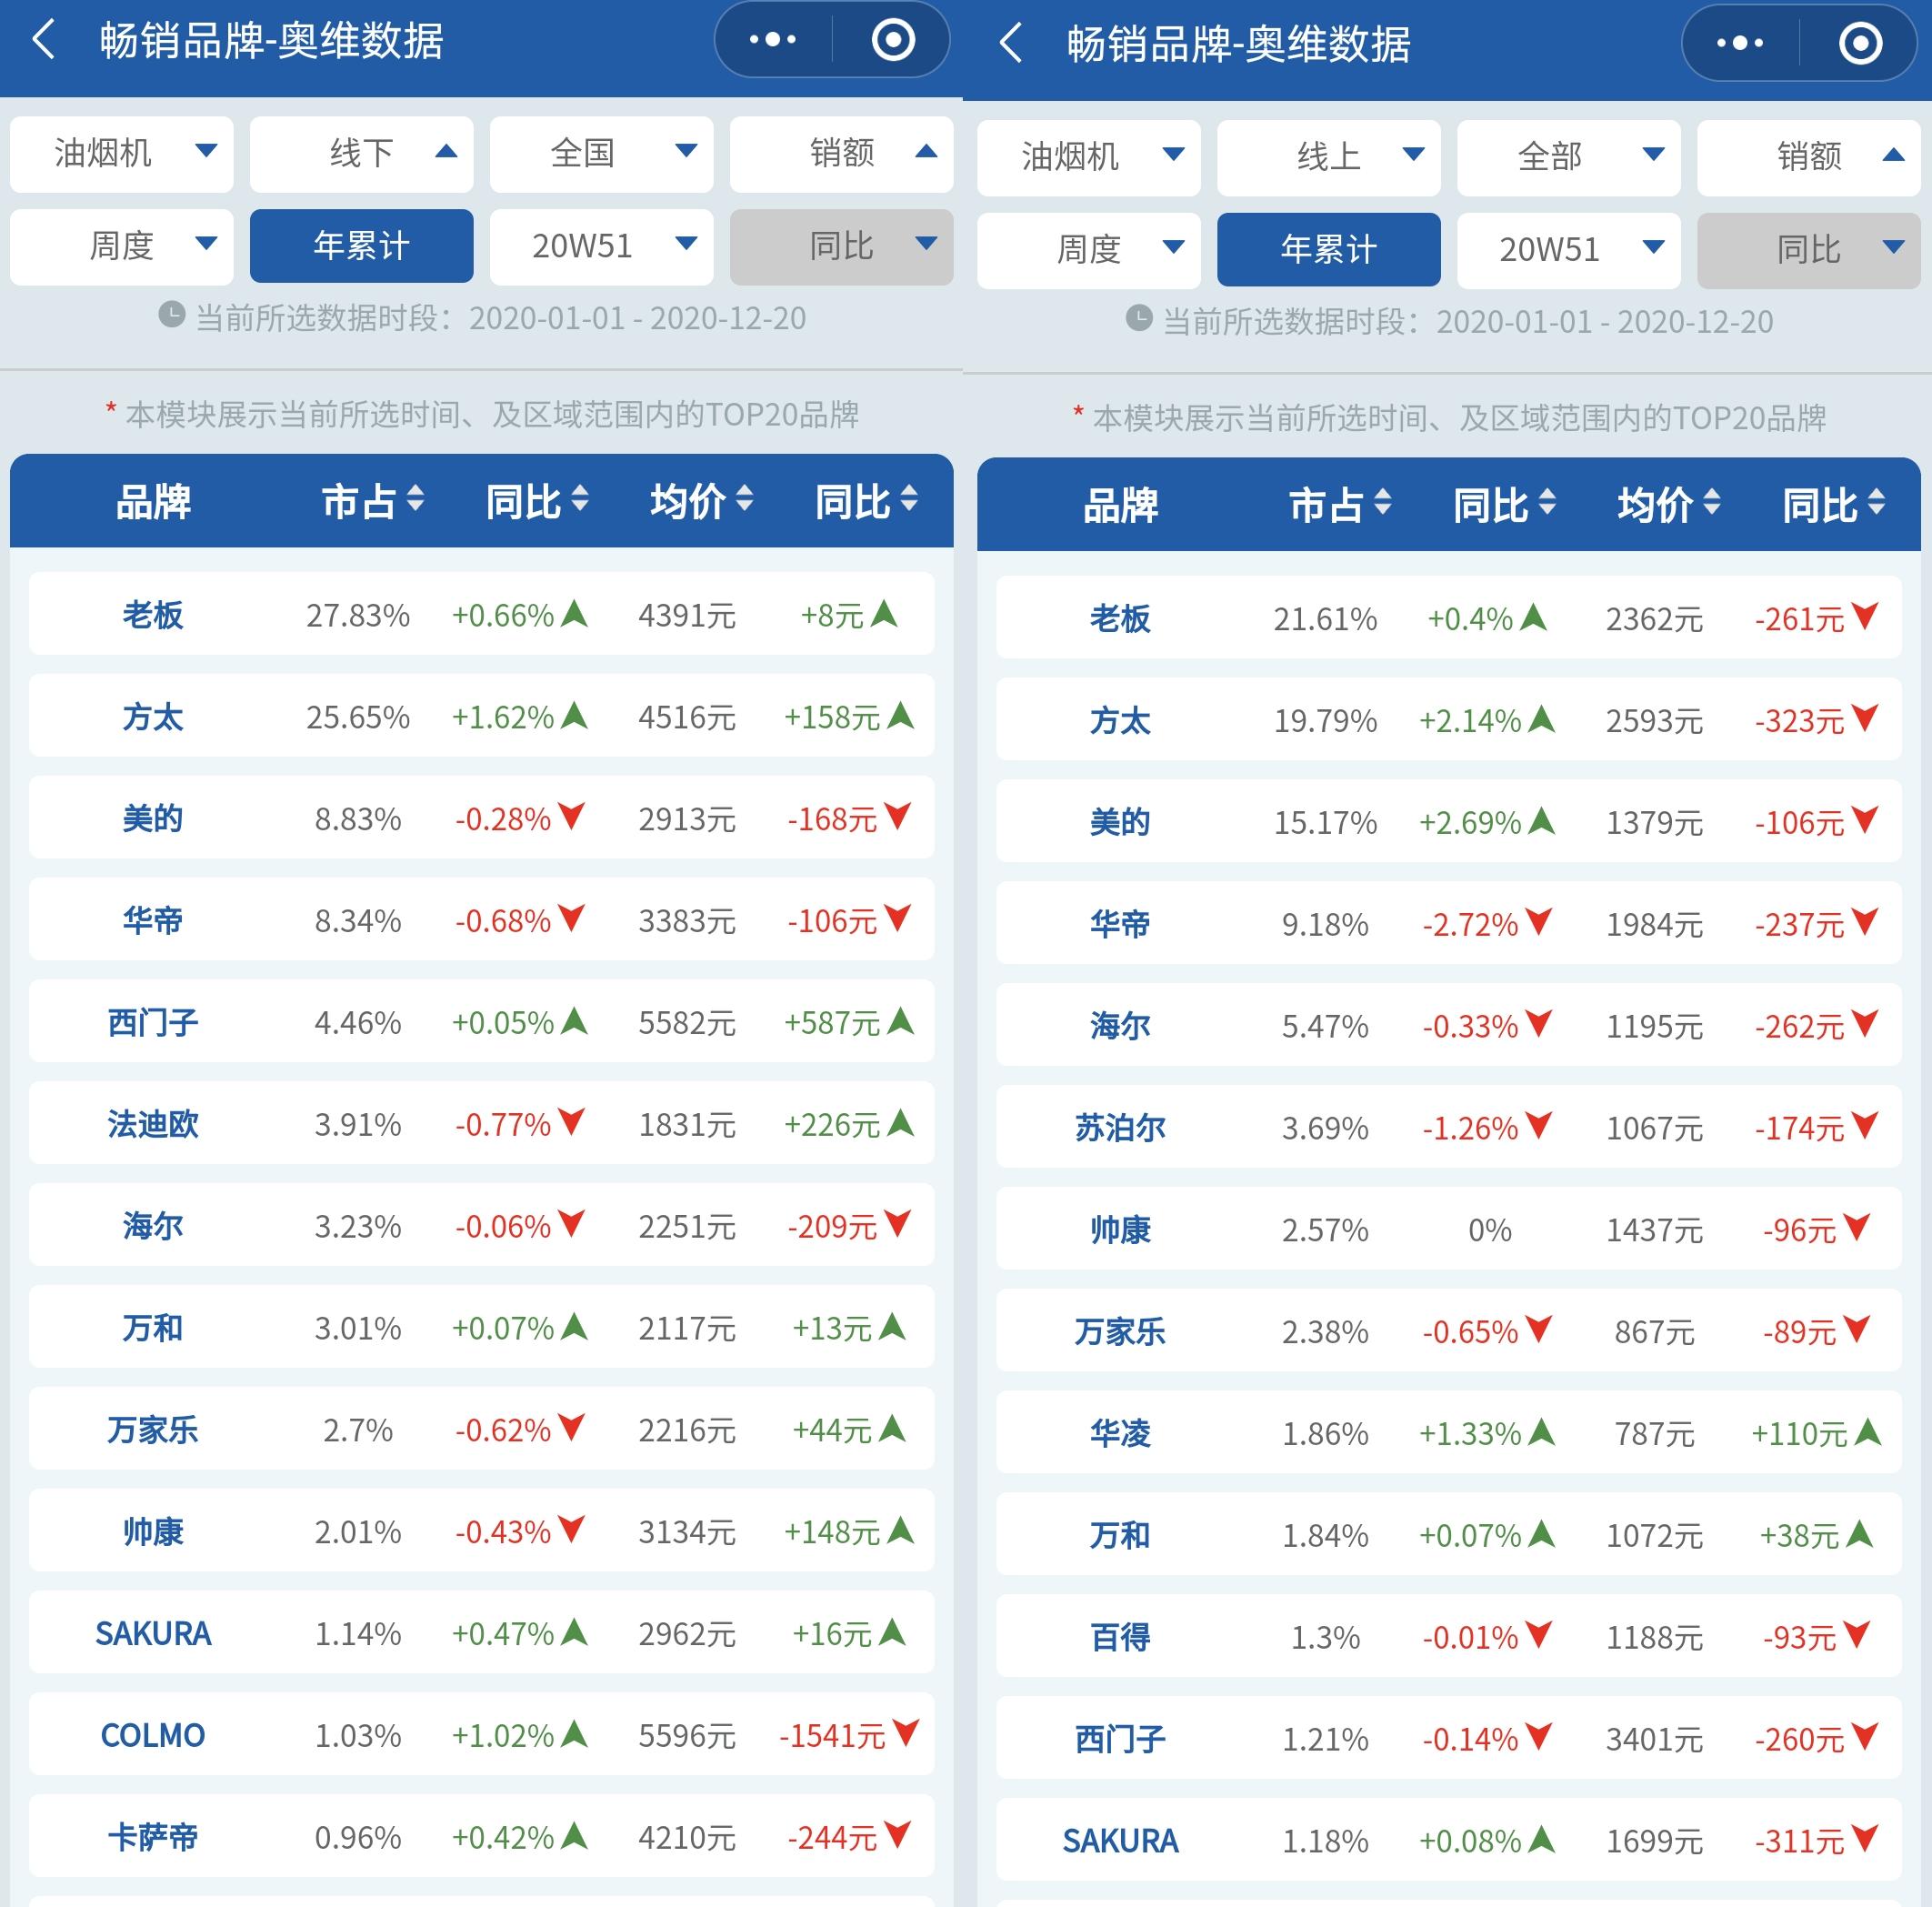Open the 20W51 week selector dropdown
The height and width of the screenshot is (1907, 1932).
pyautogui.click(x=601, y=246)
